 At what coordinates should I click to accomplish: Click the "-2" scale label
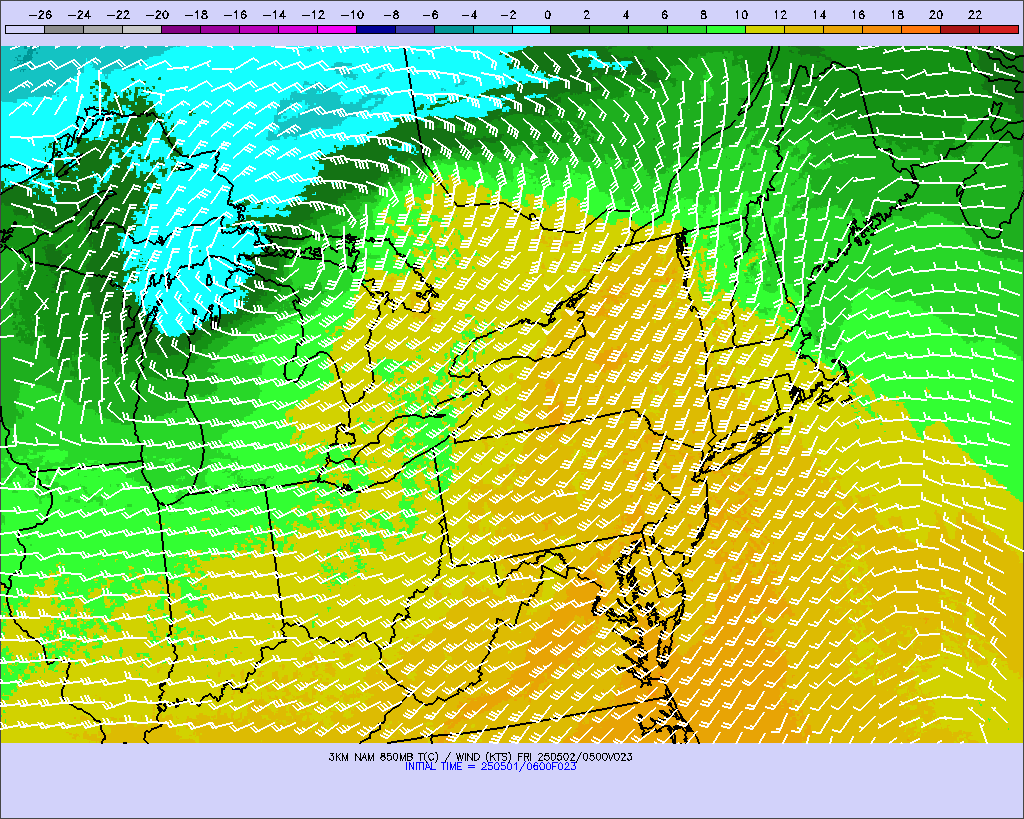pos(508,15)
